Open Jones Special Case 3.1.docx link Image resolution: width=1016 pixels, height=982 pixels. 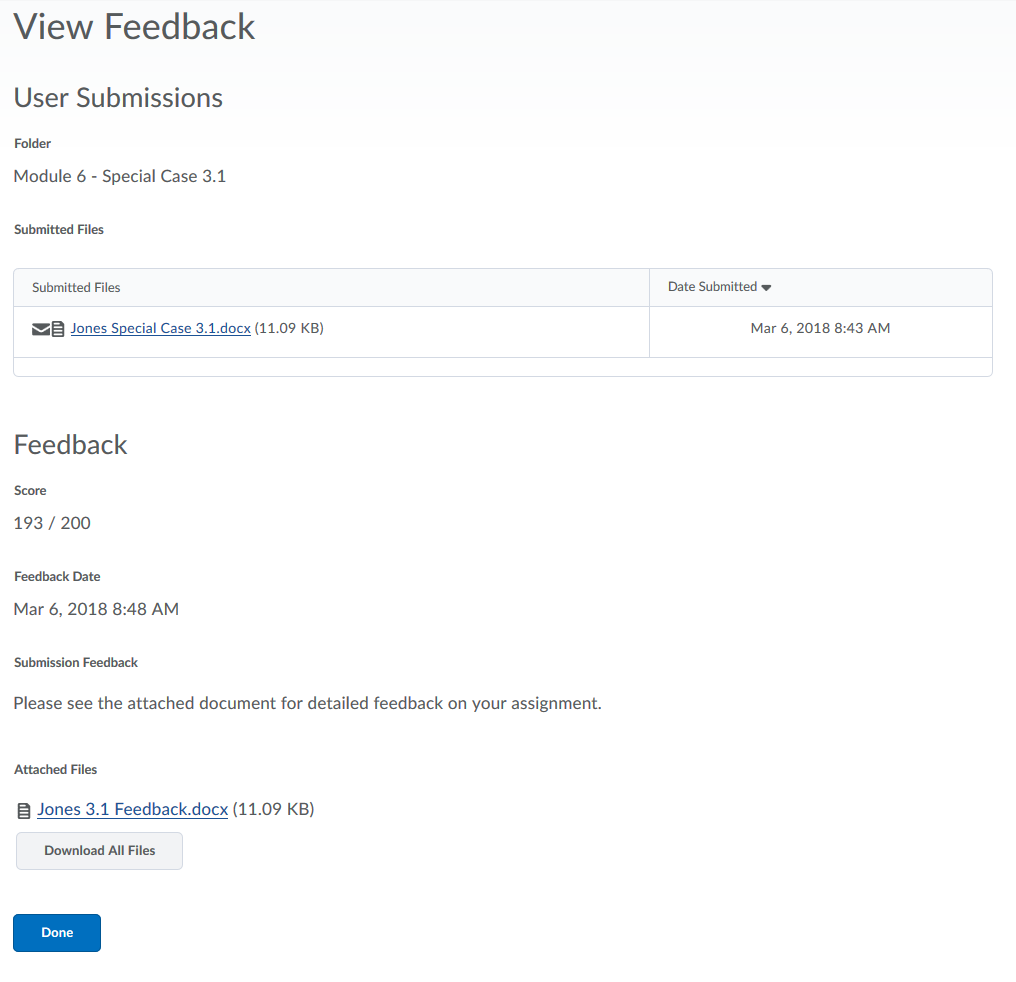160,328
